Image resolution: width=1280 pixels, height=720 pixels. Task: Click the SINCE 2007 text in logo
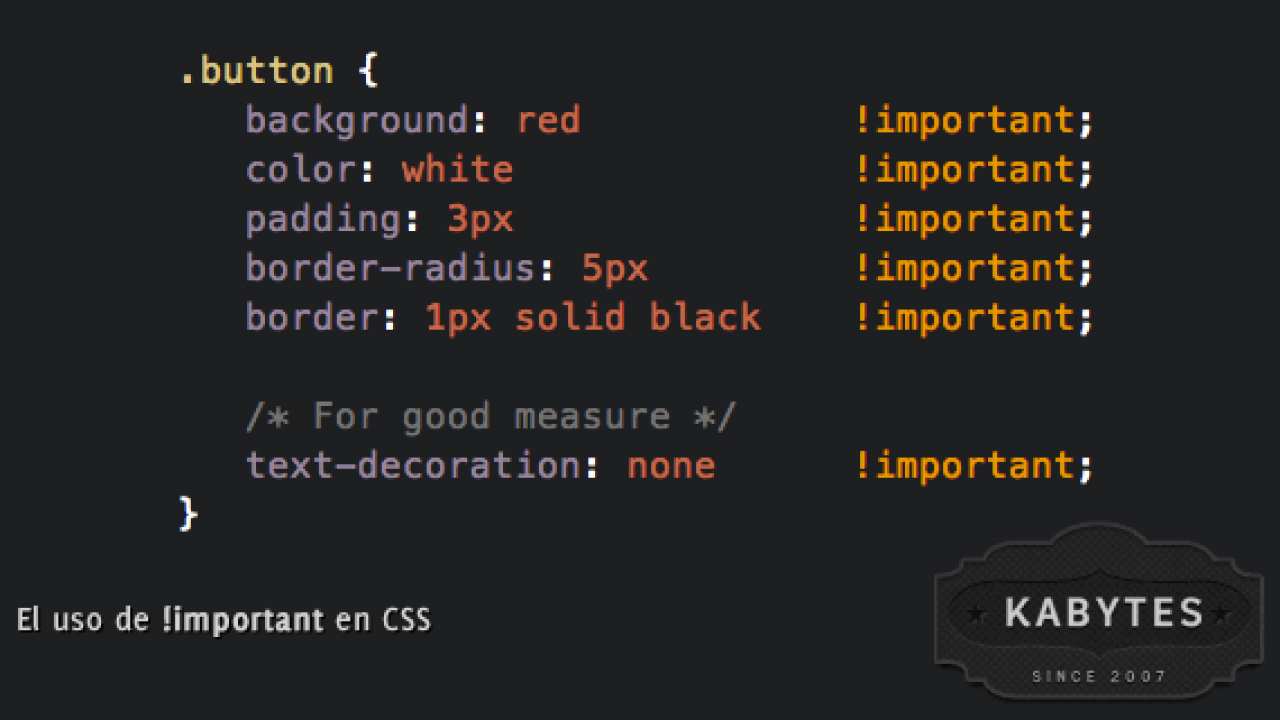(1099, 676)
